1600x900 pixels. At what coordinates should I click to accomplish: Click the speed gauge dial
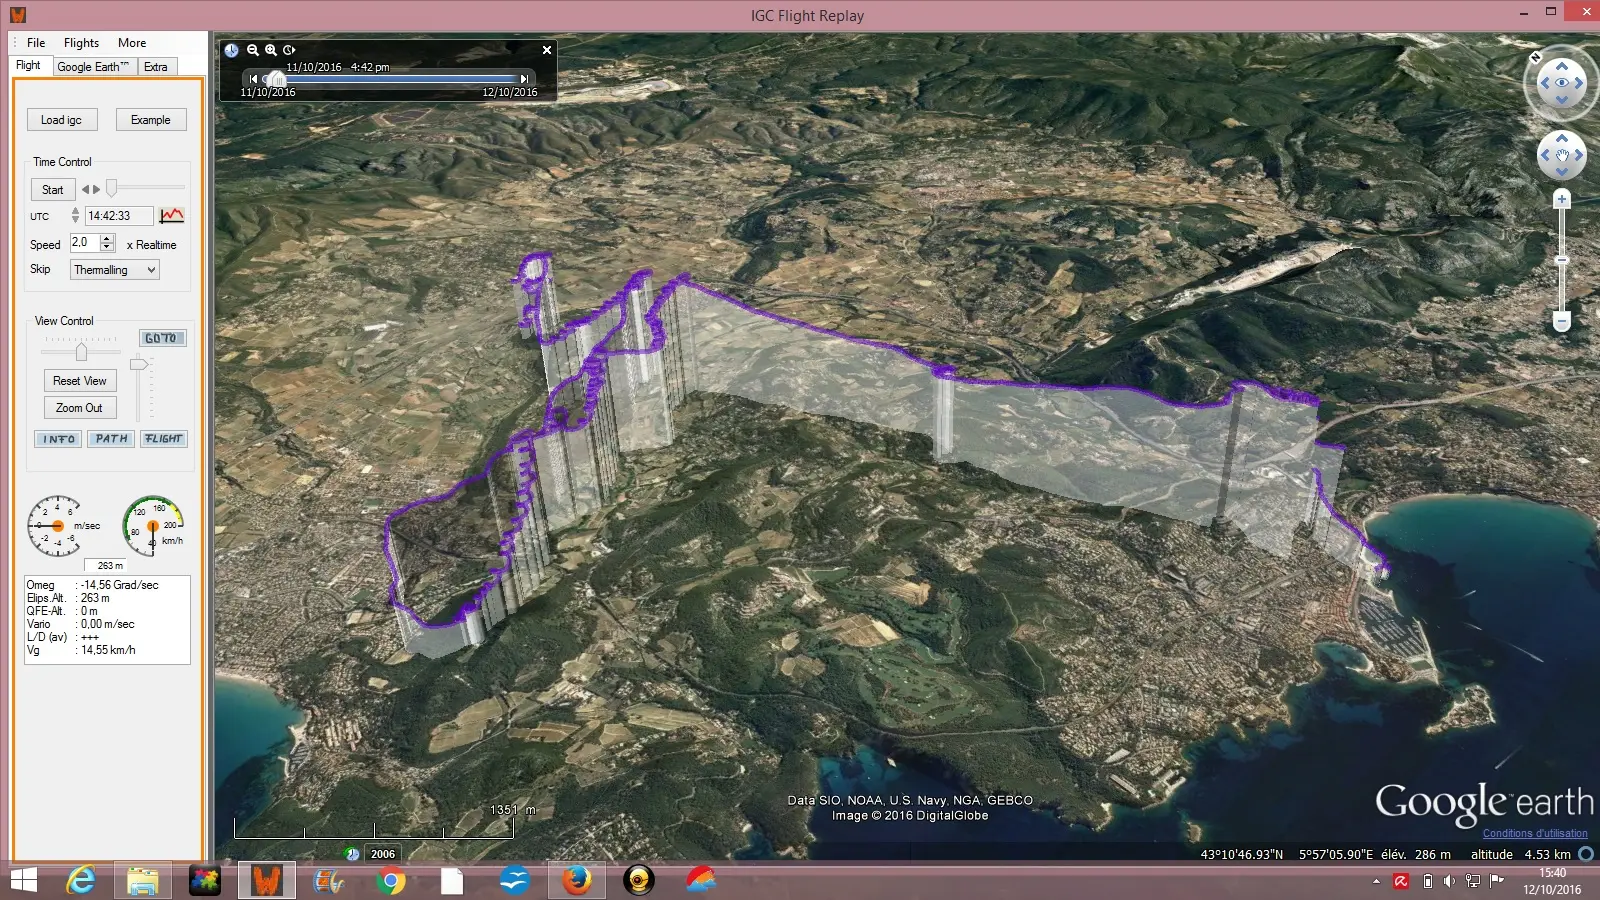[x=152, y=525]
